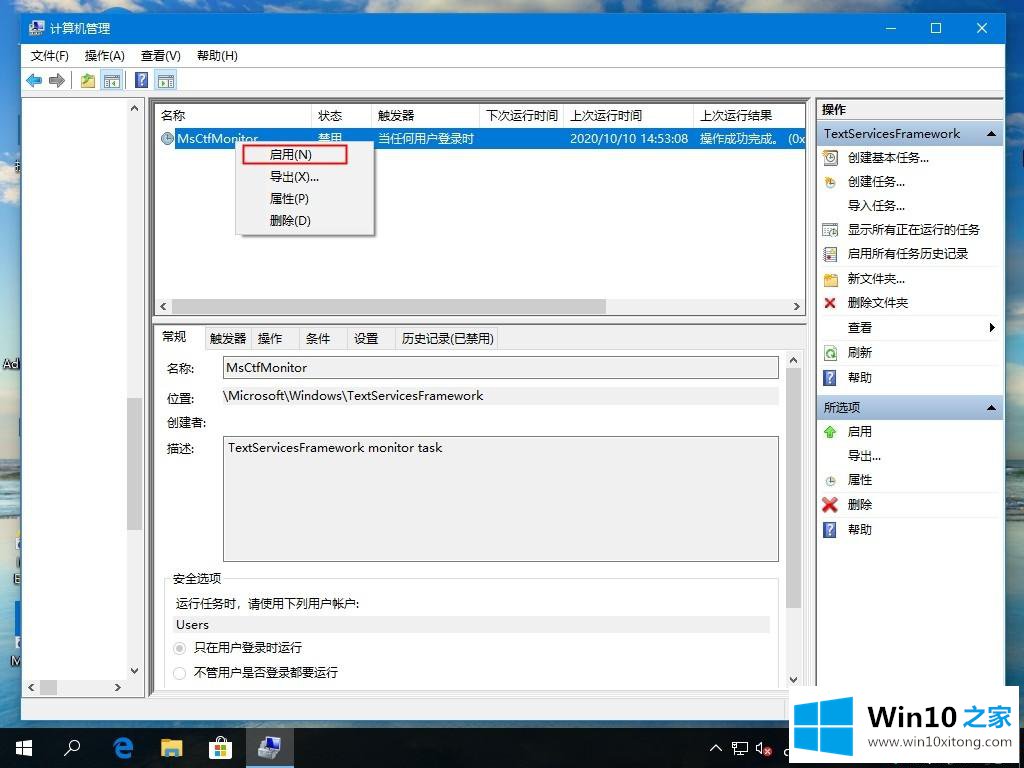The height and width of the screenshot is (768, 1024).
Task: Click task list horizontal scrollbar left arrow
Action: click(x=163, y=306)
